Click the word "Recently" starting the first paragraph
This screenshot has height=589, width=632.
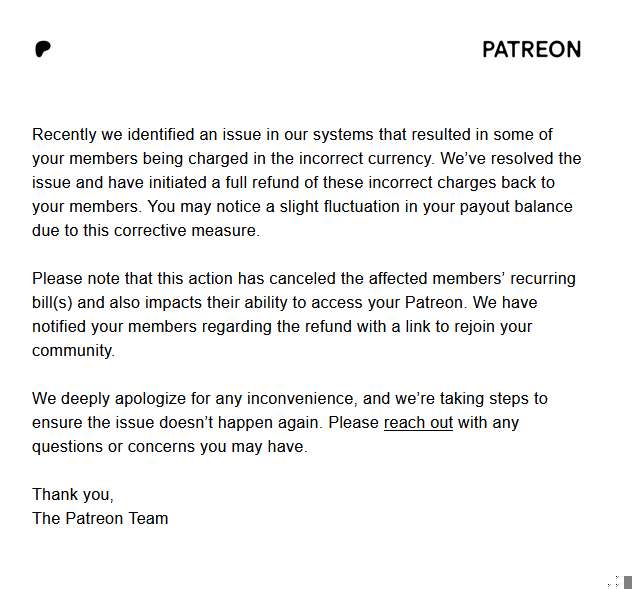pos(64,135)
